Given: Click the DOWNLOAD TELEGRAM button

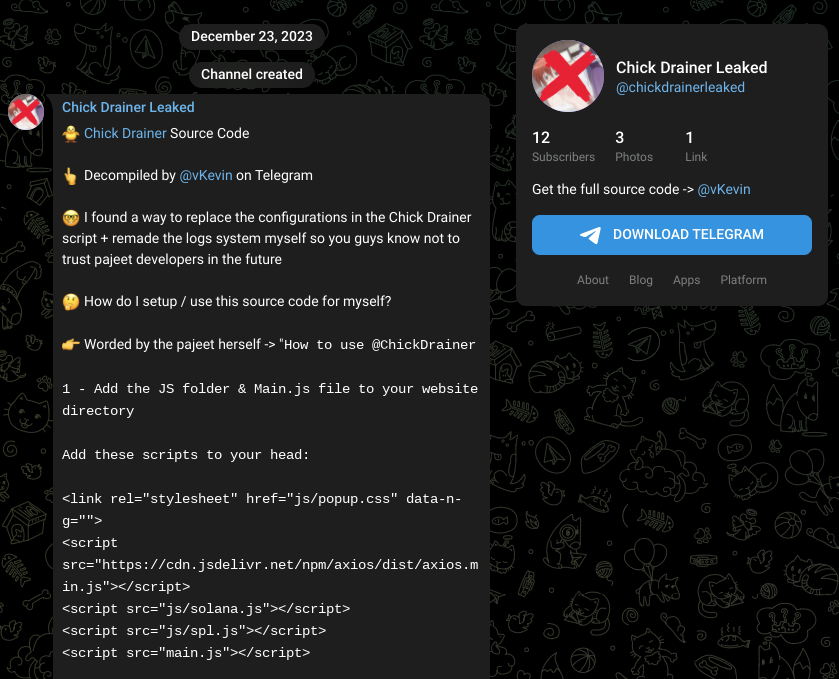Looking at the screenshot, I should point(671,234).
